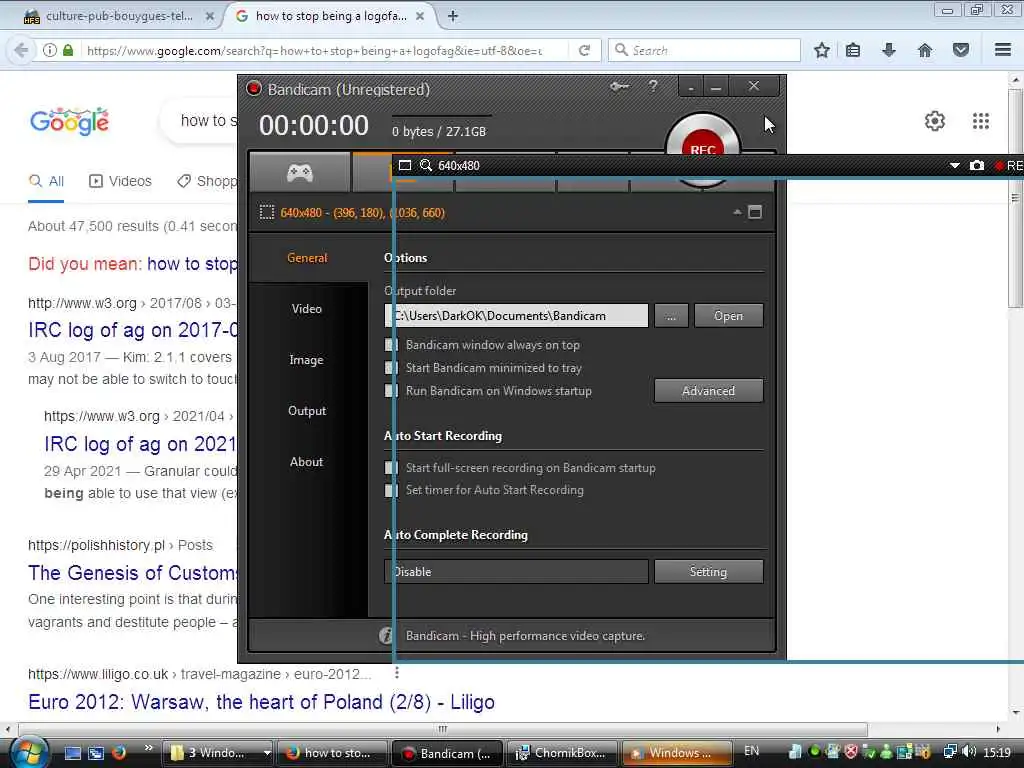Go to the Firefox home page icon
1024x768 pixels.
(925, 50)
